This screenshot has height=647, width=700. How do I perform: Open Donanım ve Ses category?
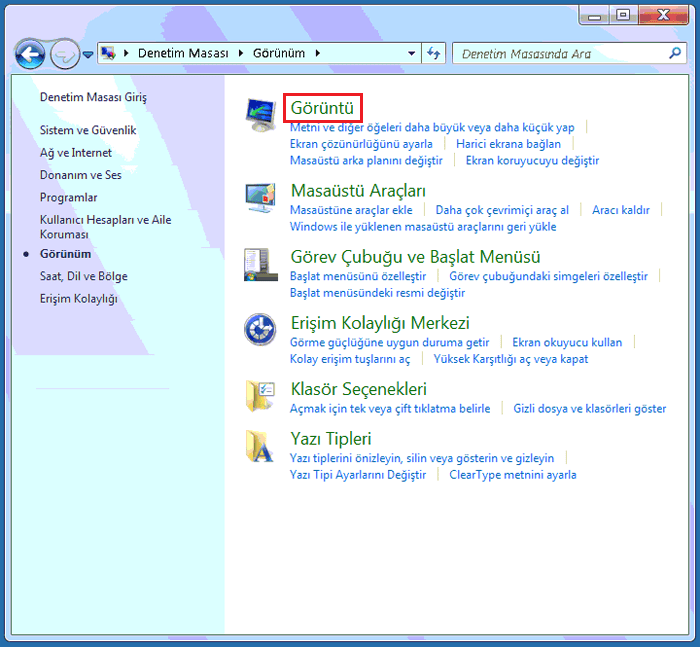pyautogui.click(x=80, y=175)
